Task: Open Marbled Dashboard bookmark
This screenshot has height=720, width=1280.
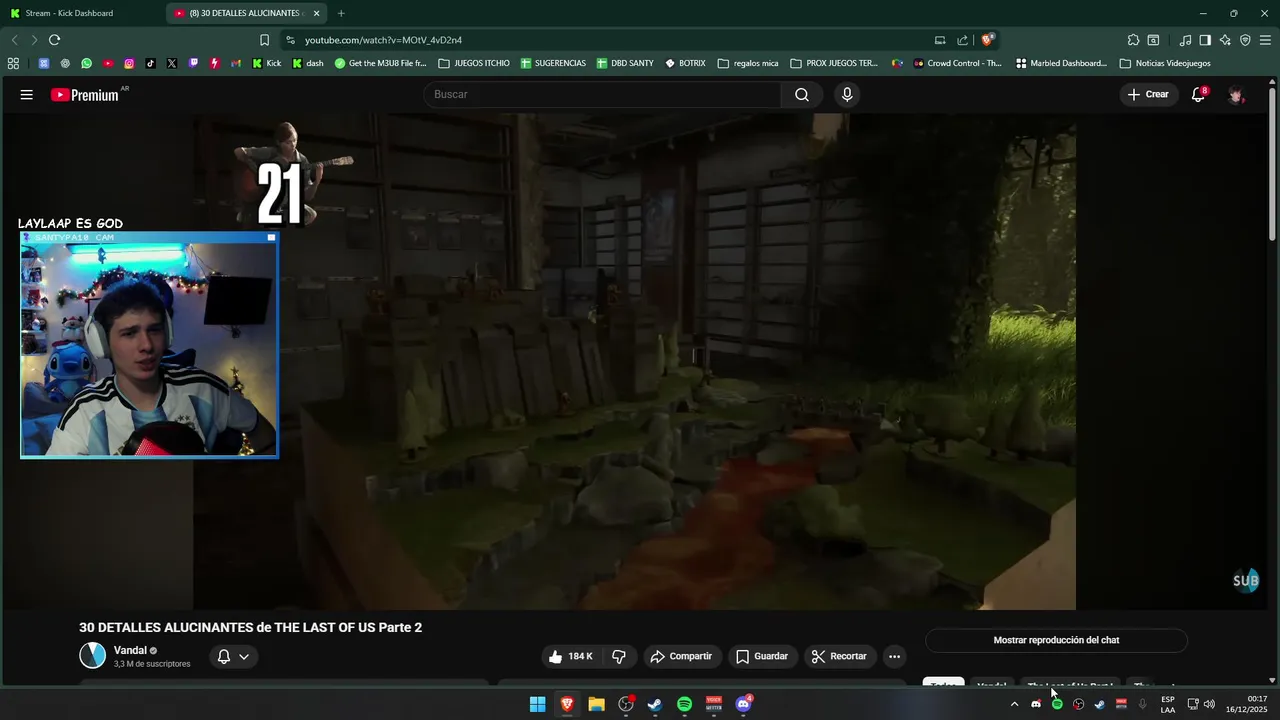Action: (x=1061, y=63)
